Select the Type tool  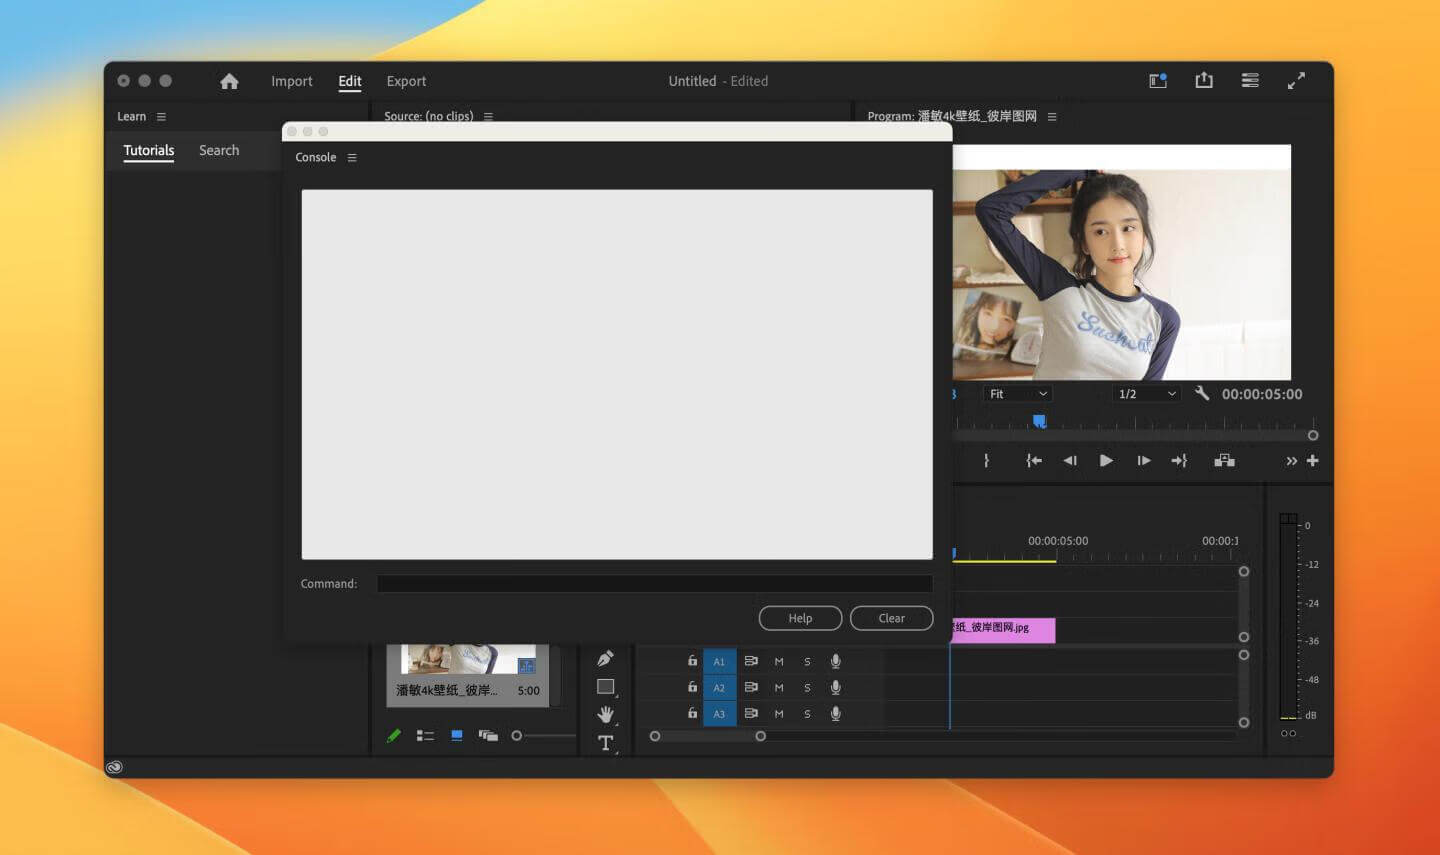point(605,742)
